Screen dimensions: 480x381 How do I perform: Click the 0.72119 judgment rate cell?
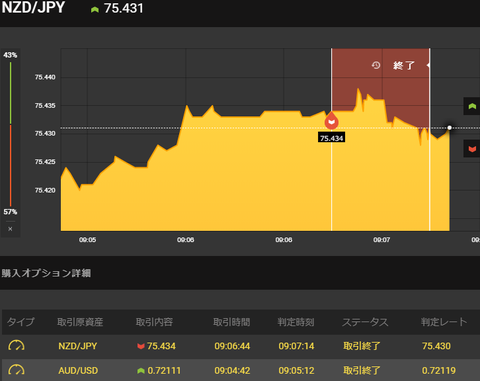439,371
